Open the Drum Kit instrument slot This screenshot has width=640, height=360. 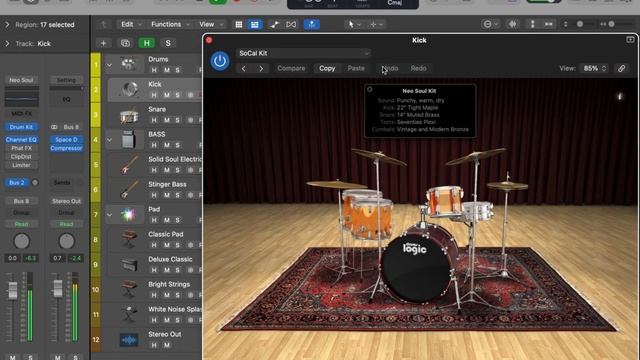point(21,127)
